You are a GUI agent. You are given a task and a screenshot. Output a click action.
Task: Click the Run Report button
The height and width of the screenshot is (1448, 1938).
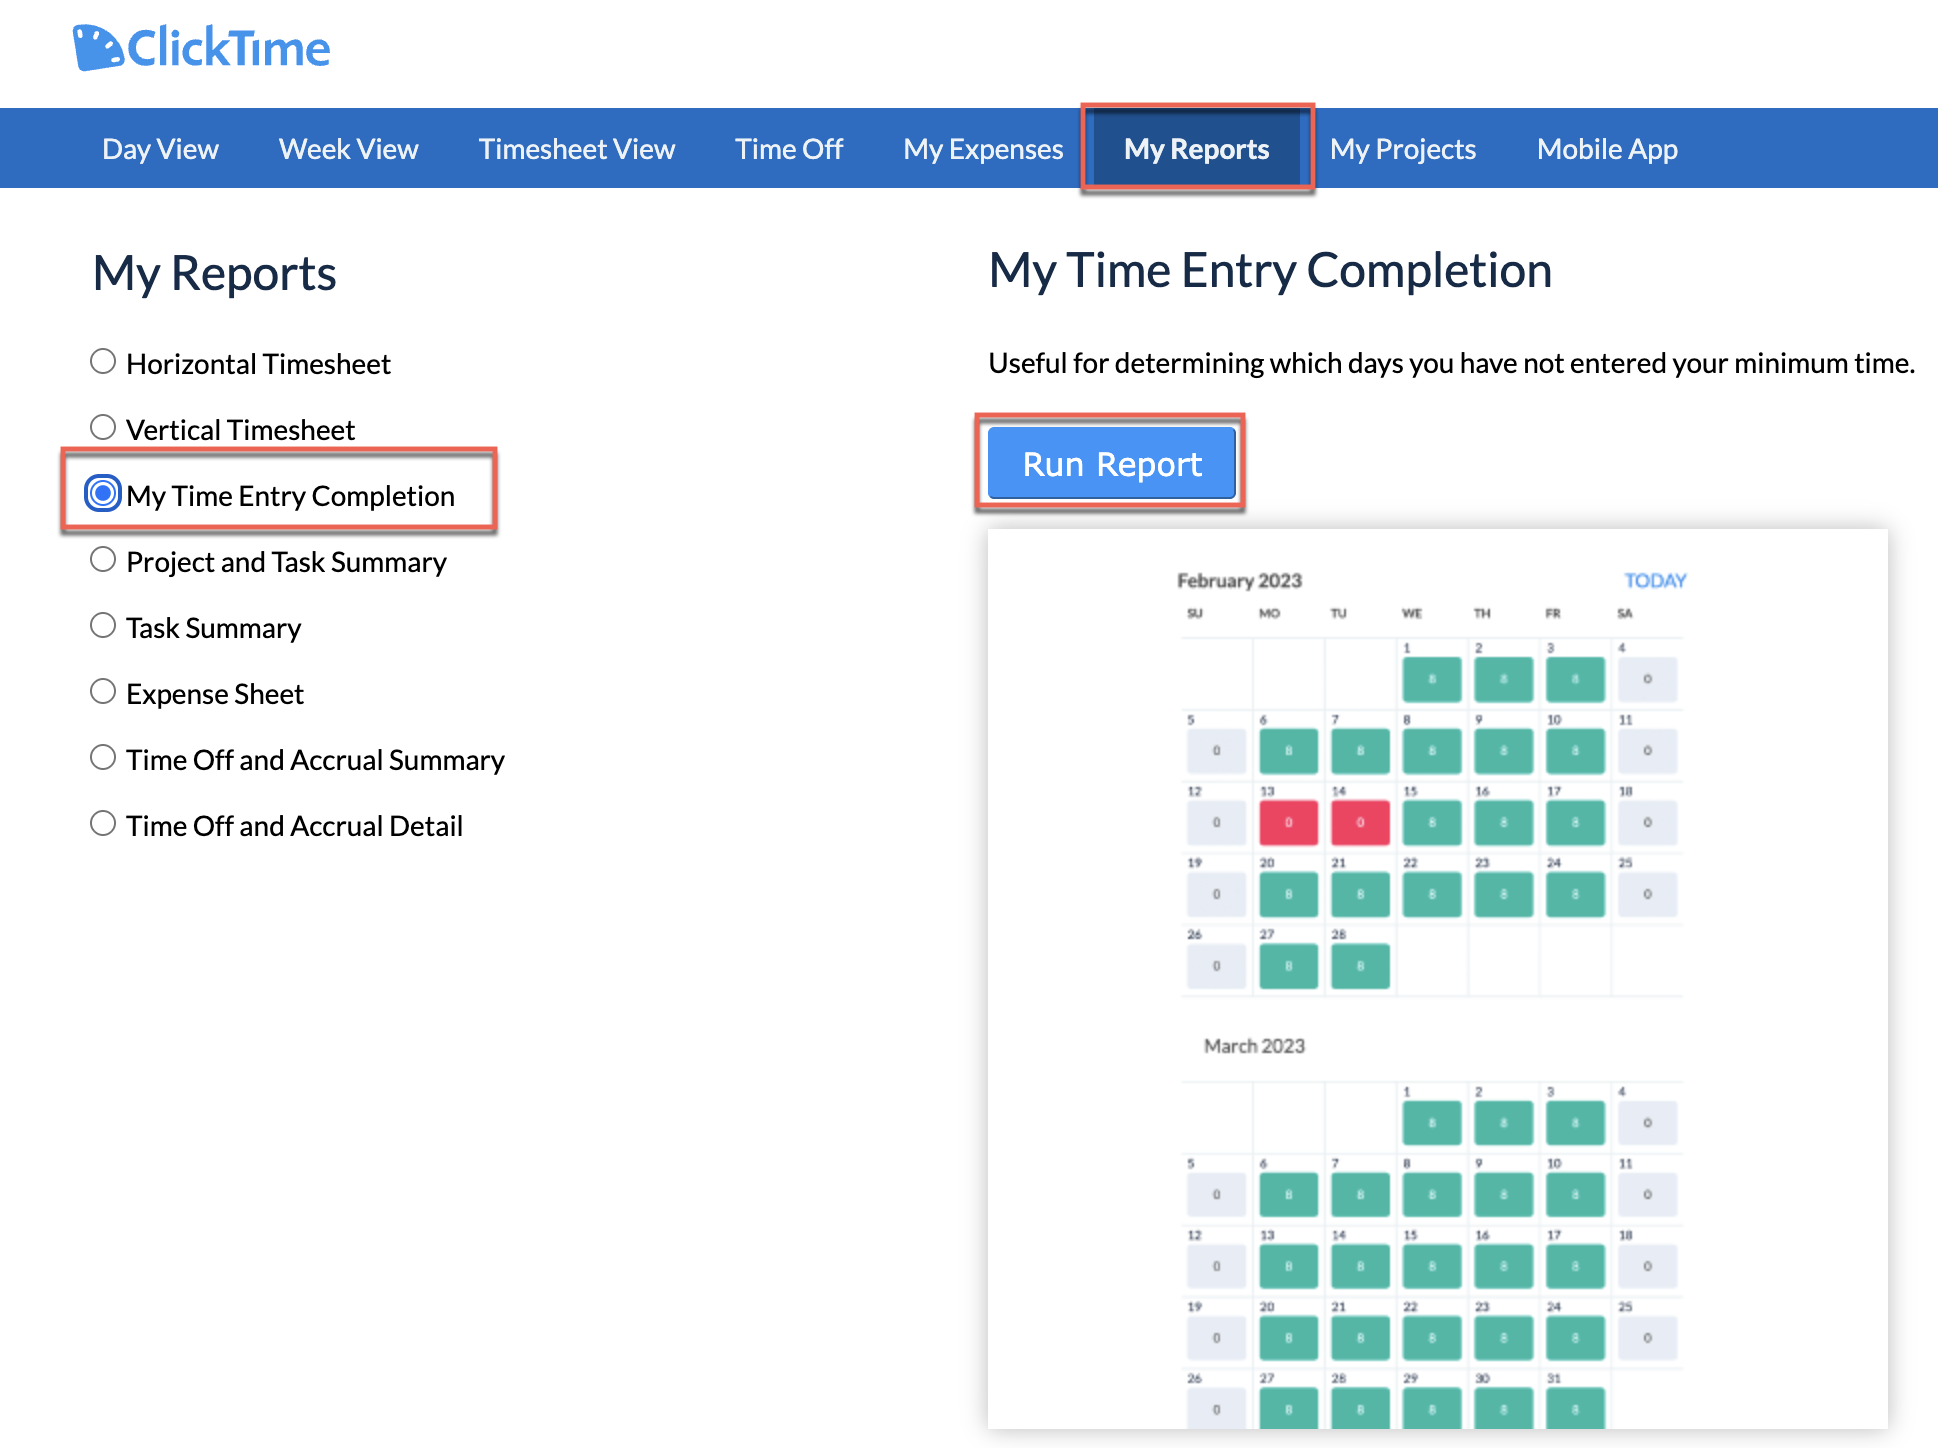[1111, 463]
